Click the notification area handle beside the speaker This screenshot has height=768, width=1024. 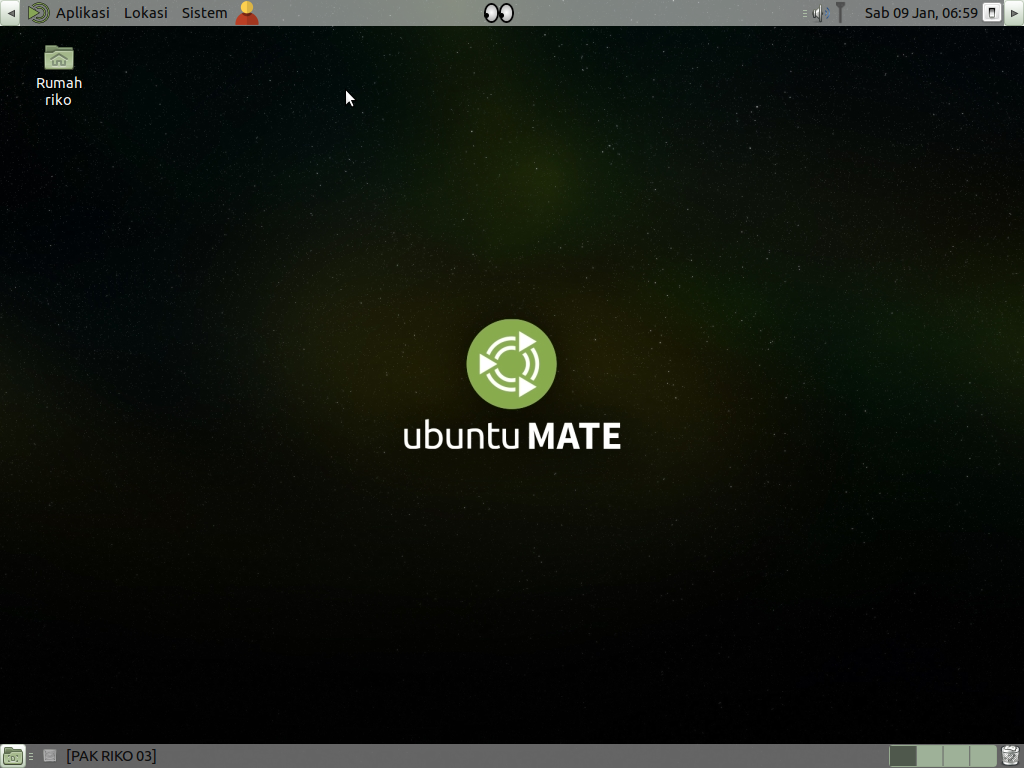805,13
